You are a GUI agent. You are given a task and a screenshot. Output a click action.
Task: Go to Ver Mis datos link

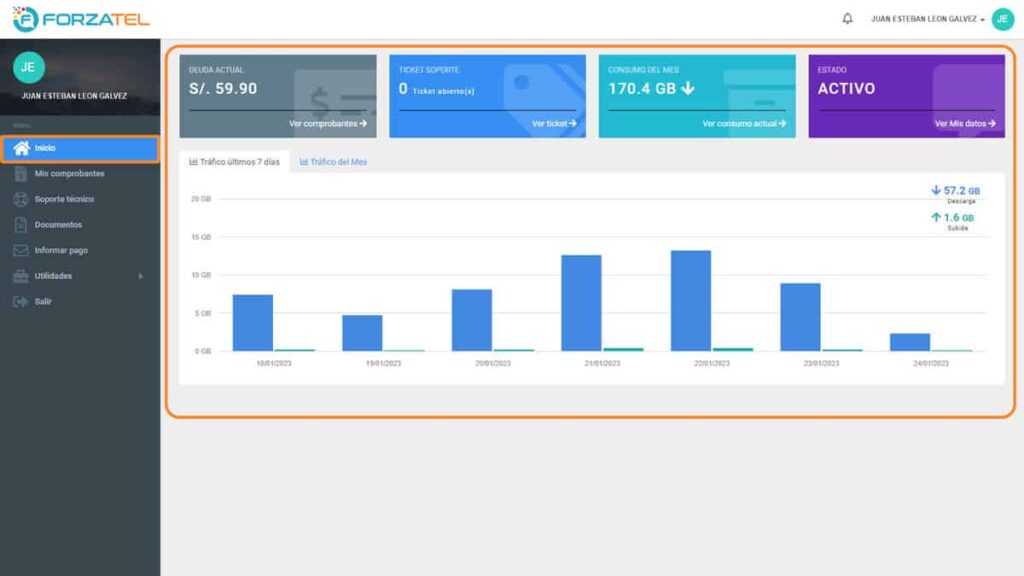point(965,124)
